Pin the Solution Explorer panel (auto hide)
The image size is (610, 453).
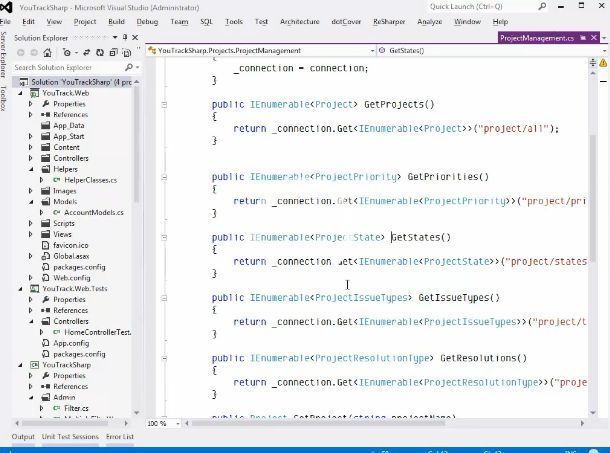[x=125, y=37]
